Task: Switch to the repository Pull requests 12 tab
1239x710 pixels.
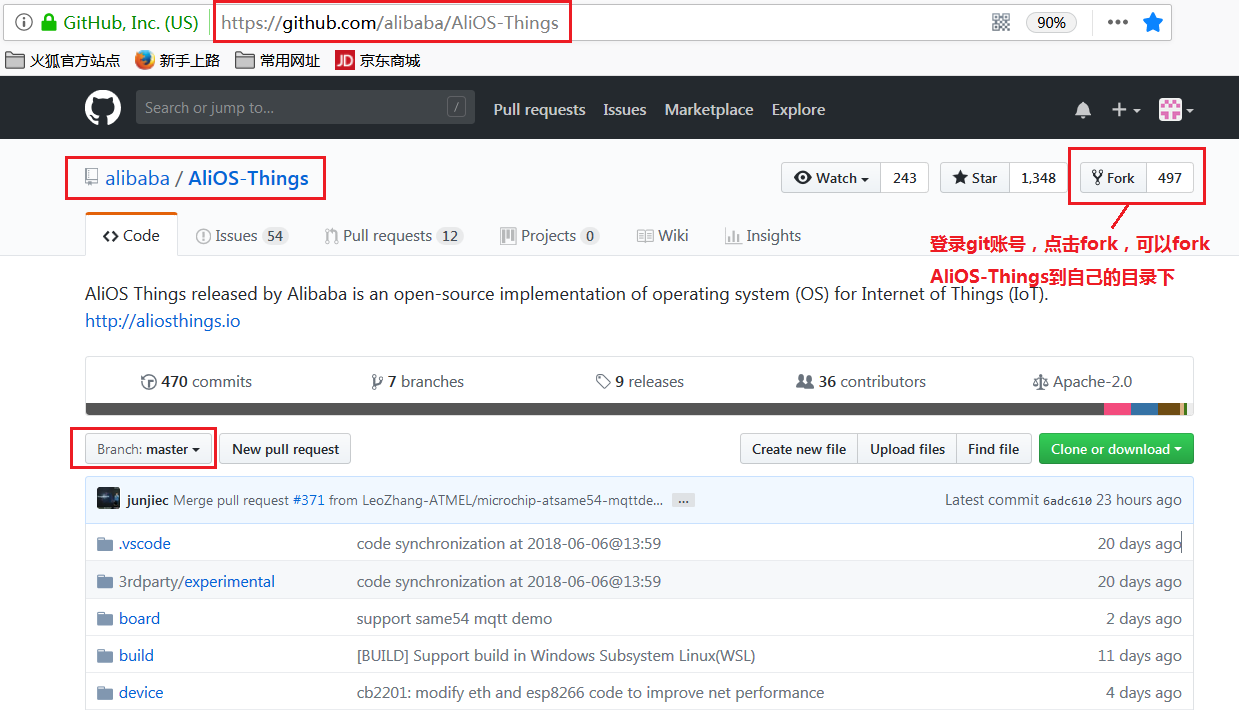Action: tap(393, 236)
